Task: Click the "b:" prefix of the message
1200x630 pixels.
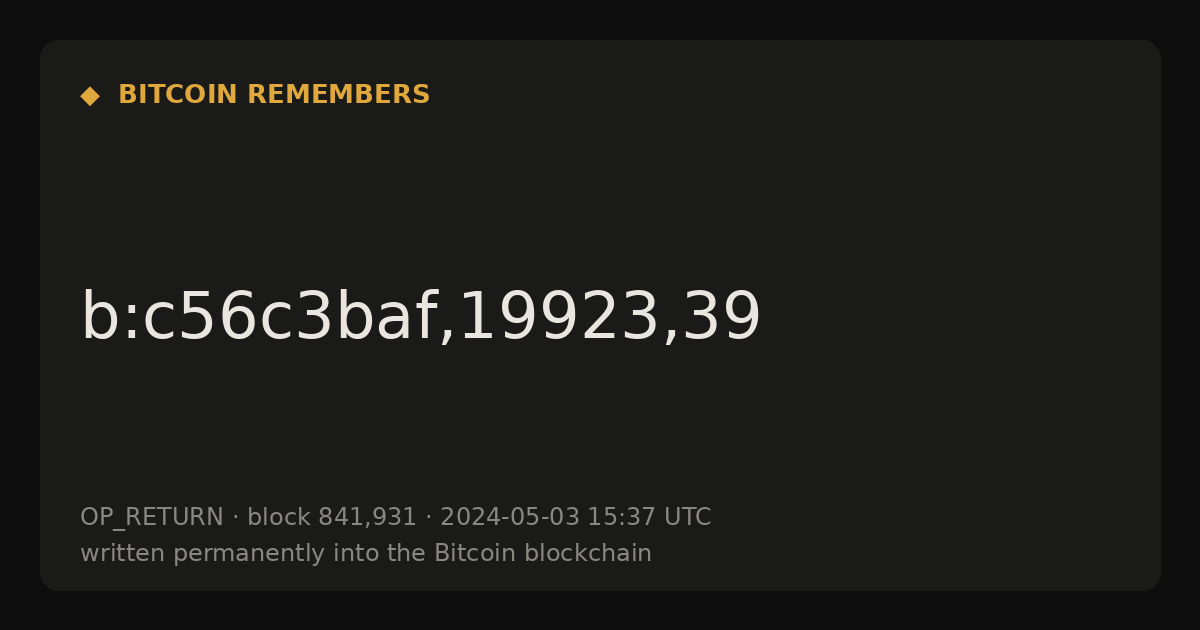Action: [111, 318]
